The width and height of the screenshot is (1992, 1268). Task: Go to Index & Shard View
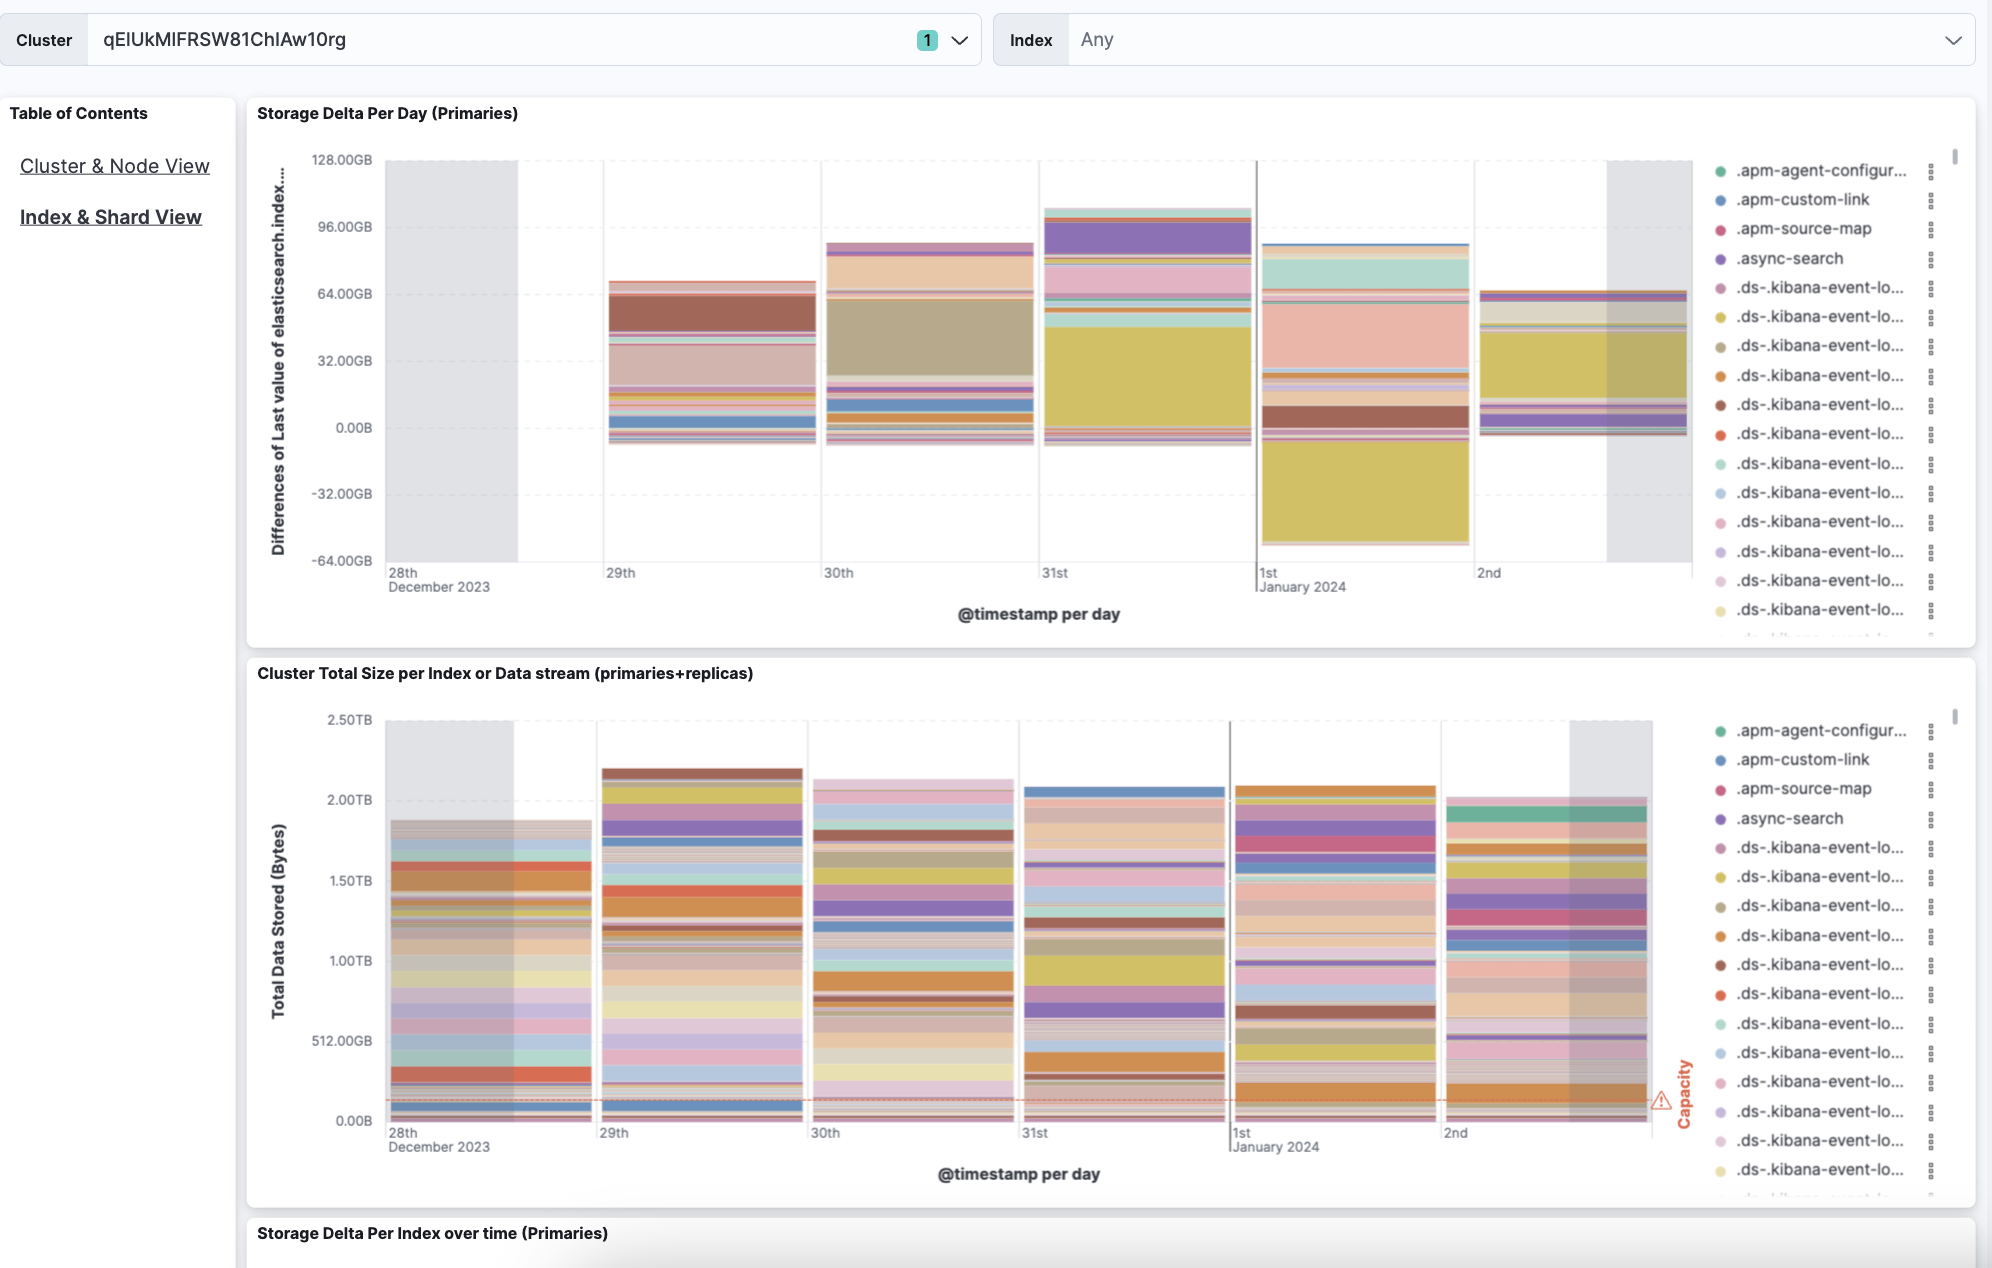coord(111,217)
